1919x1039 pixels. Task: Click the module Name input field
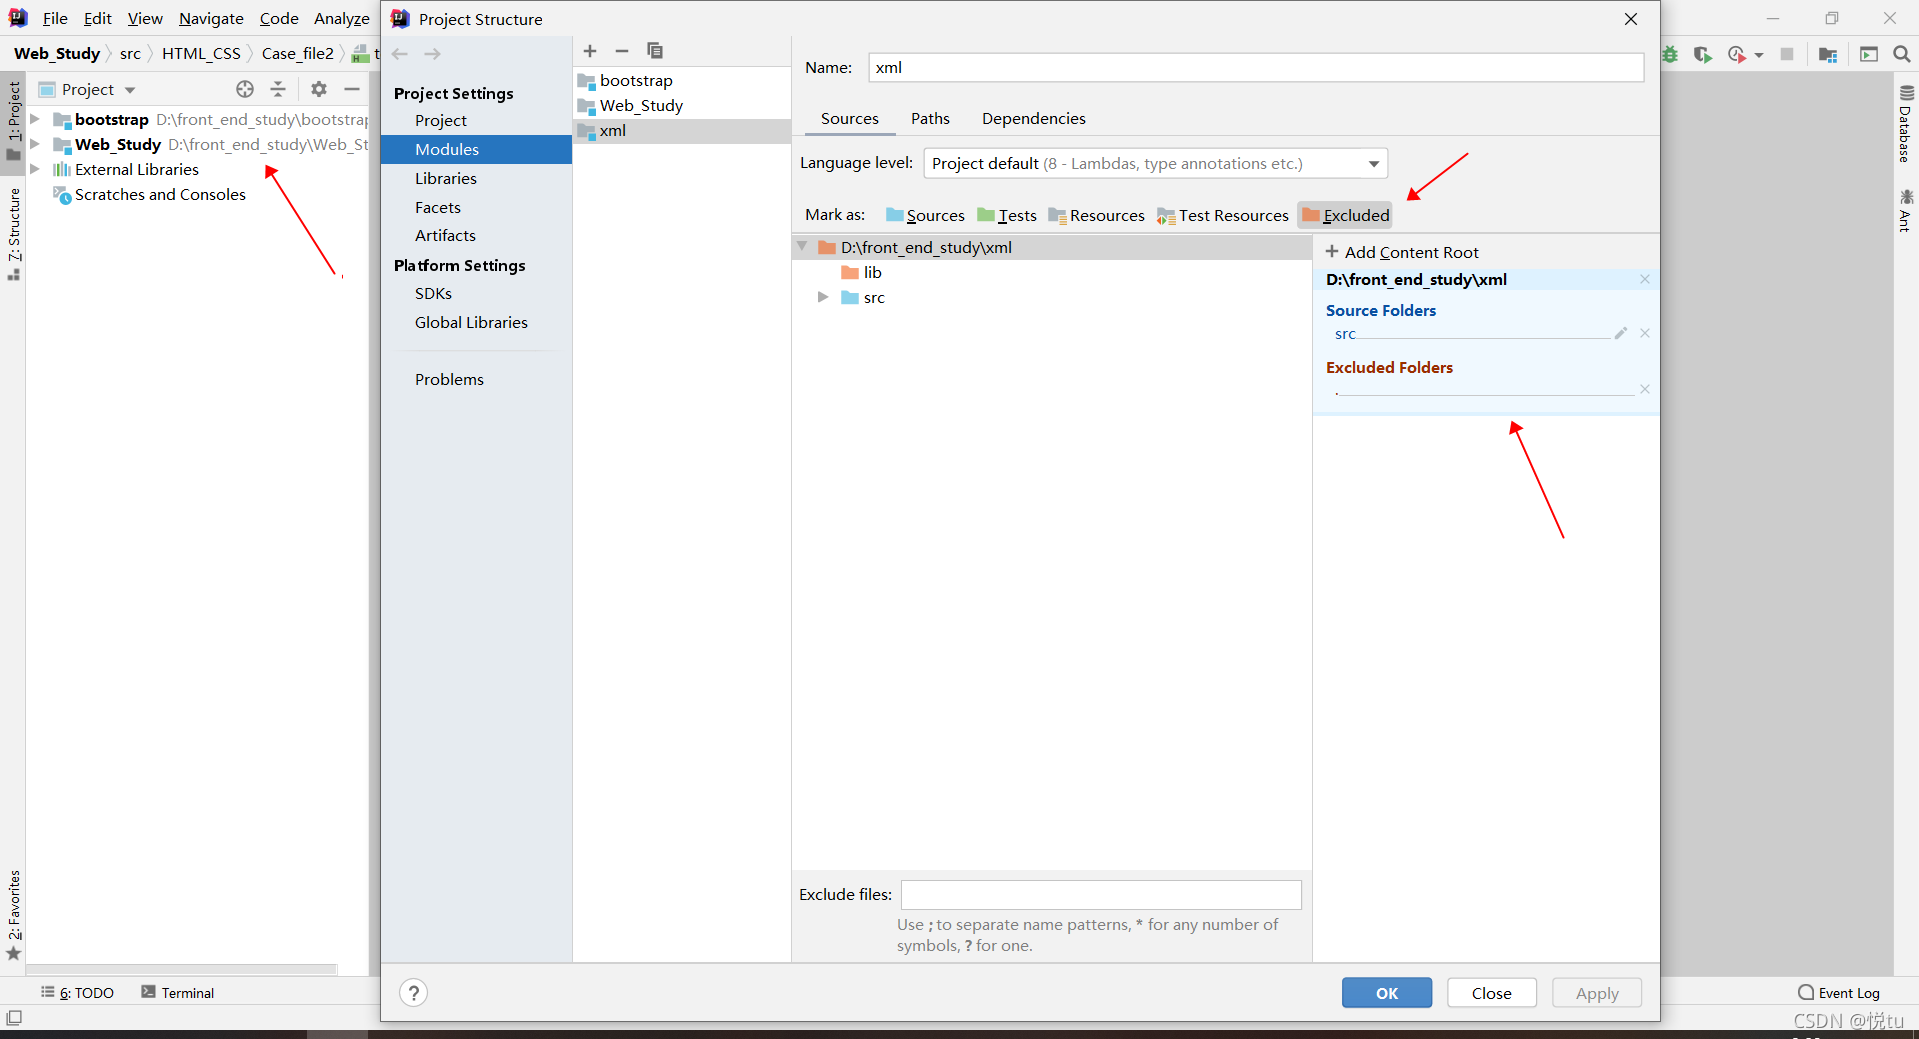pyautogui.click(x=1256, y=67)
